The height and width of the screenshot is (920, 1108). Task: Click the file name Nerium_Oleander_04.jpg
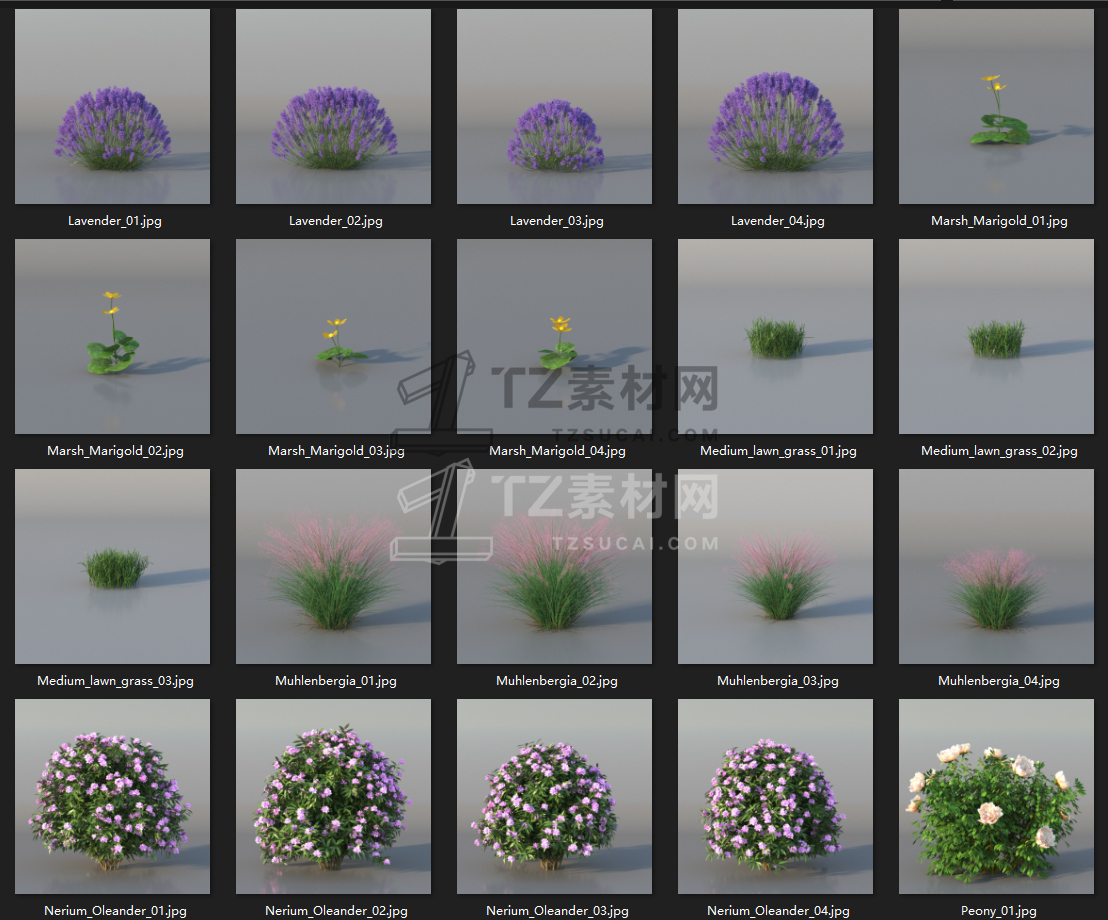778,911
